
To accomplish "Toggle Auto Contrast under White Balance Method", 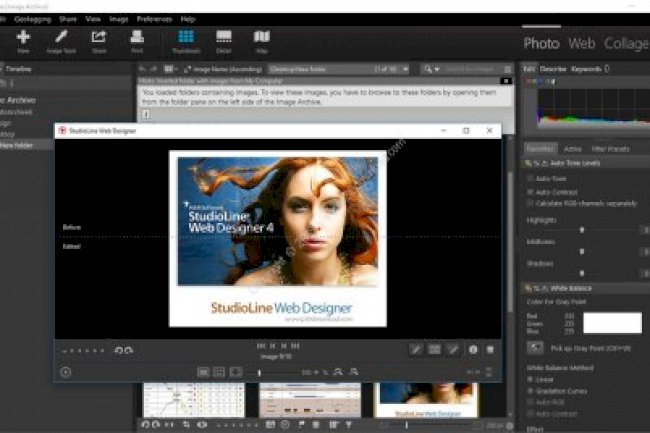I will pyautogui.click(x=530, y=414).
